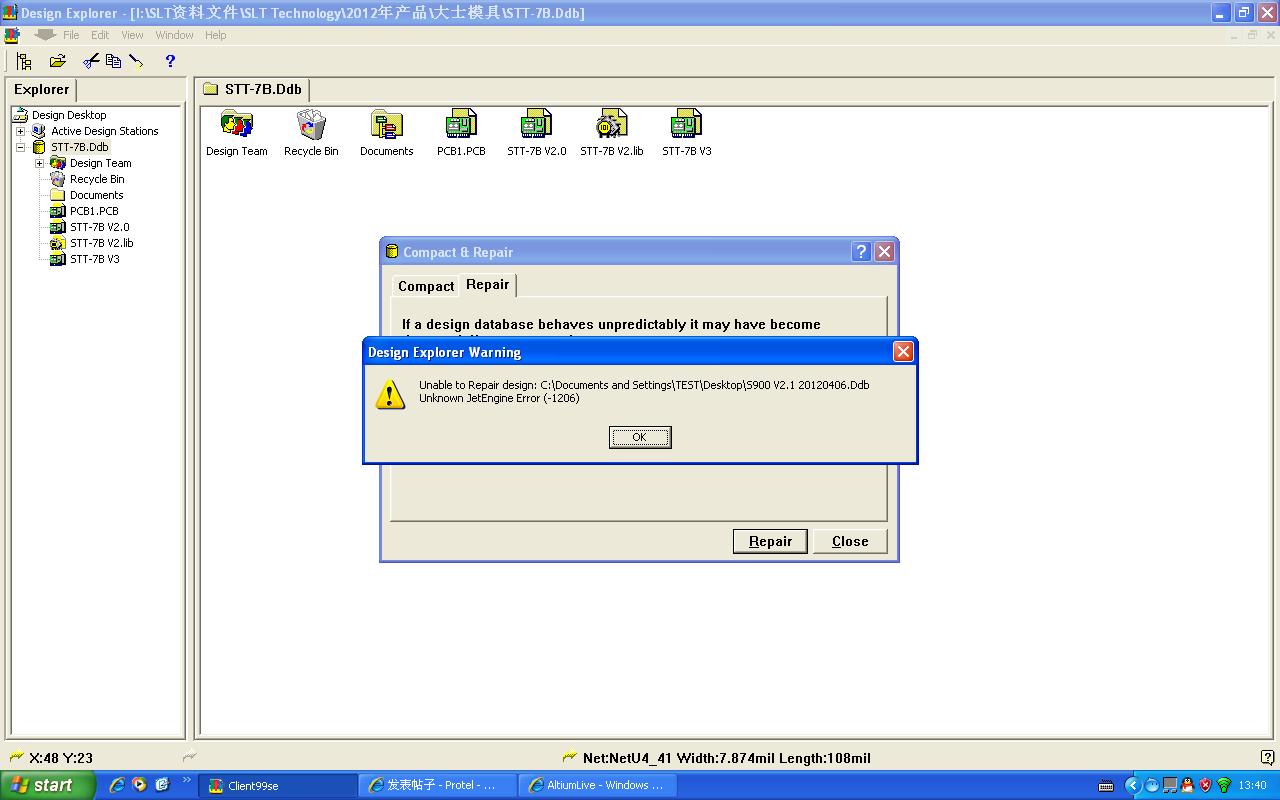Click OK in the warning dialog
Screen dimensions: 1280x800
[640, 437]
